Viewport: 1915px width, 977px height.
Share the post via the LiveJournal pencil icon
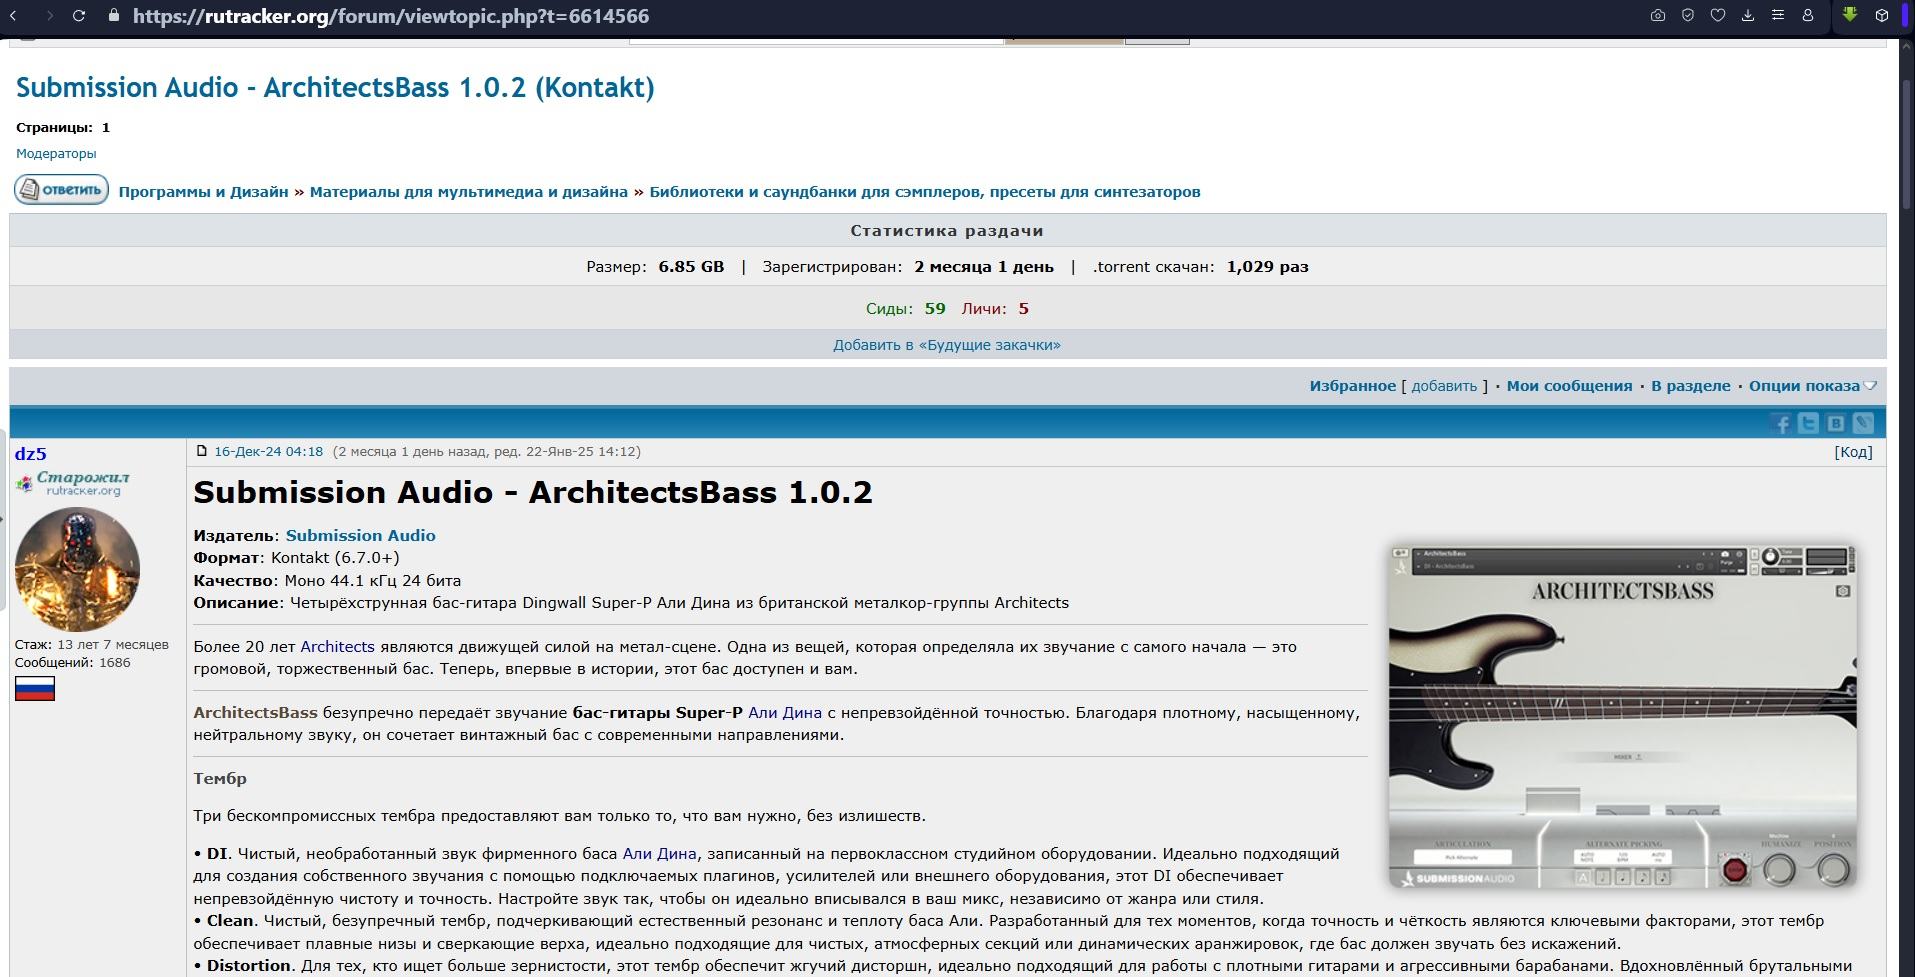(x=1862, y=424)
